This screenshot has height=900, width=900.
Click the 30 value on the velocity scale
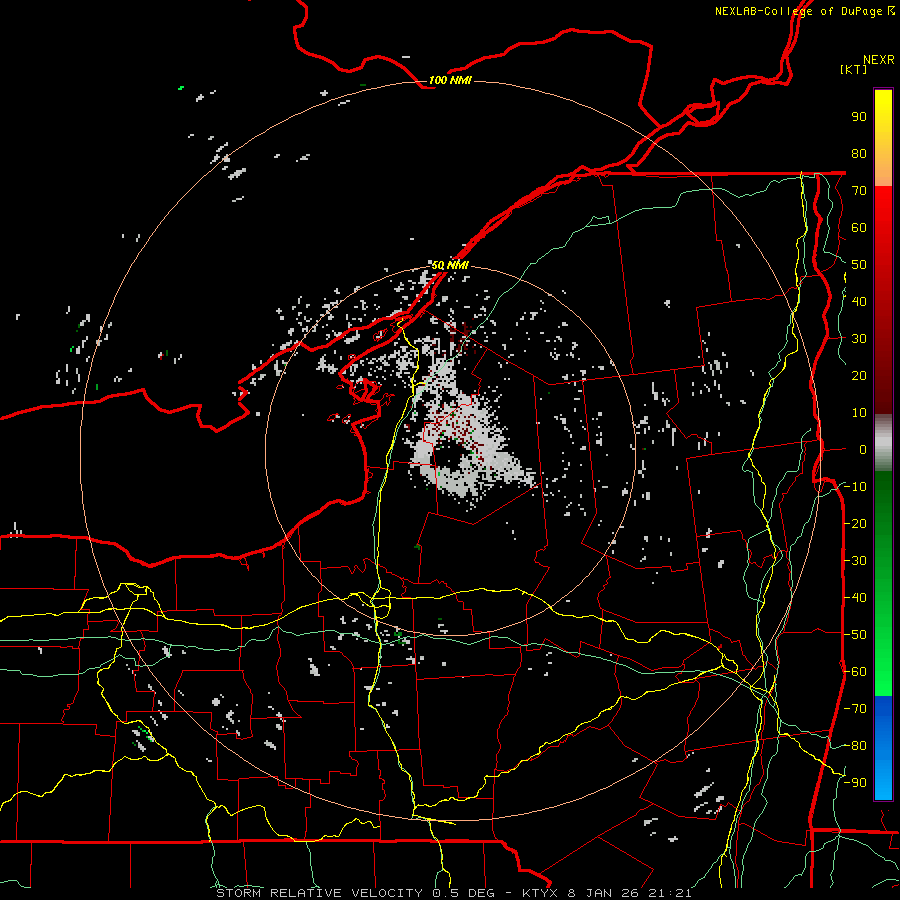point(859,339)
